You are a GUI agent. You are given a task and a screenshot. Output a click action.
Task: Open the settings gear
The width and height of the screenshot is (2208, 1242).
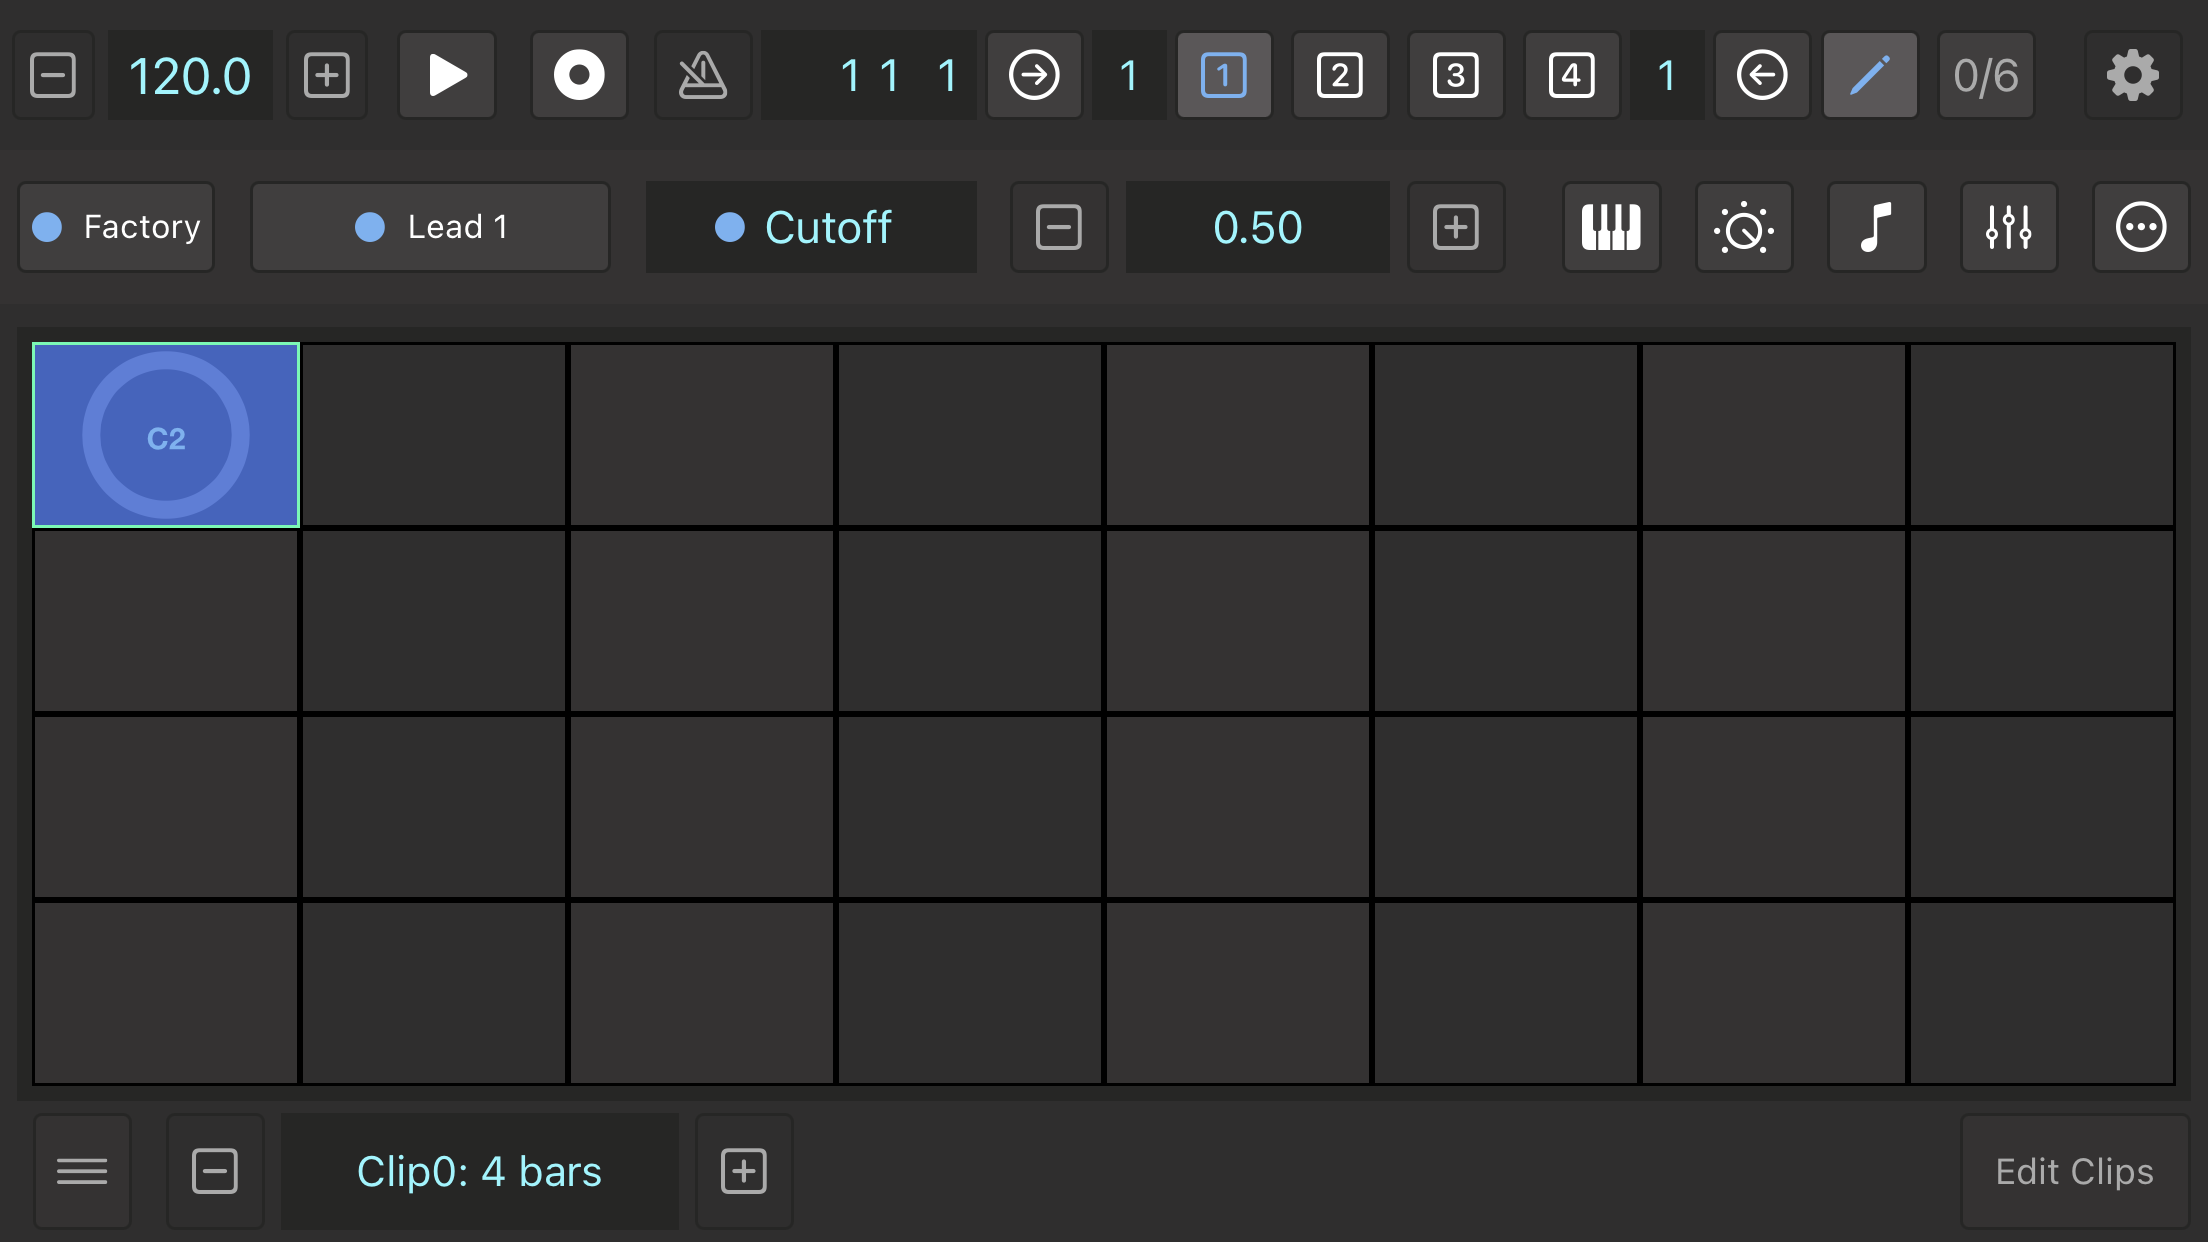coord(2132,76)
